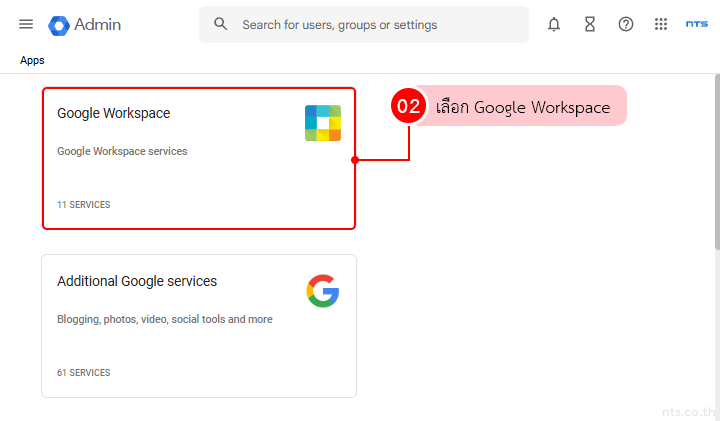
Task: Click the Google G logo
Action: [322, 291]
